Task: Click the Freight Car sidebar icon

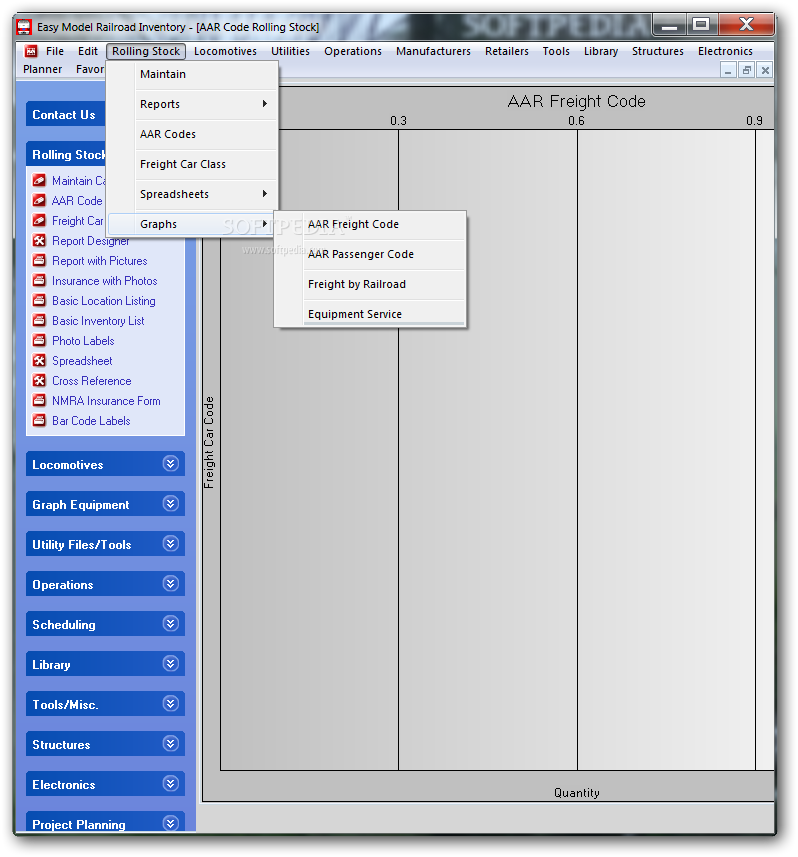Action: tap(39, 220)
